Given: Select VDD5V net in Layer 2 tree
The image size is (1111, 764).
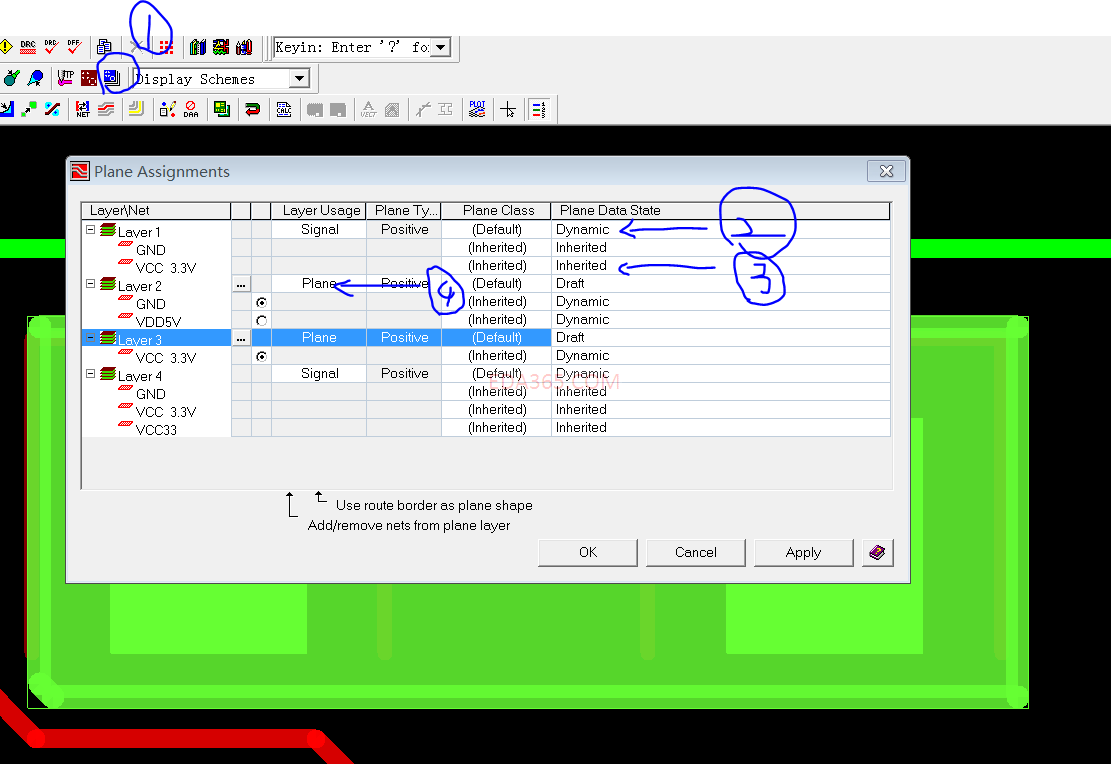Looking at the screenshot, I should [158, 322].
